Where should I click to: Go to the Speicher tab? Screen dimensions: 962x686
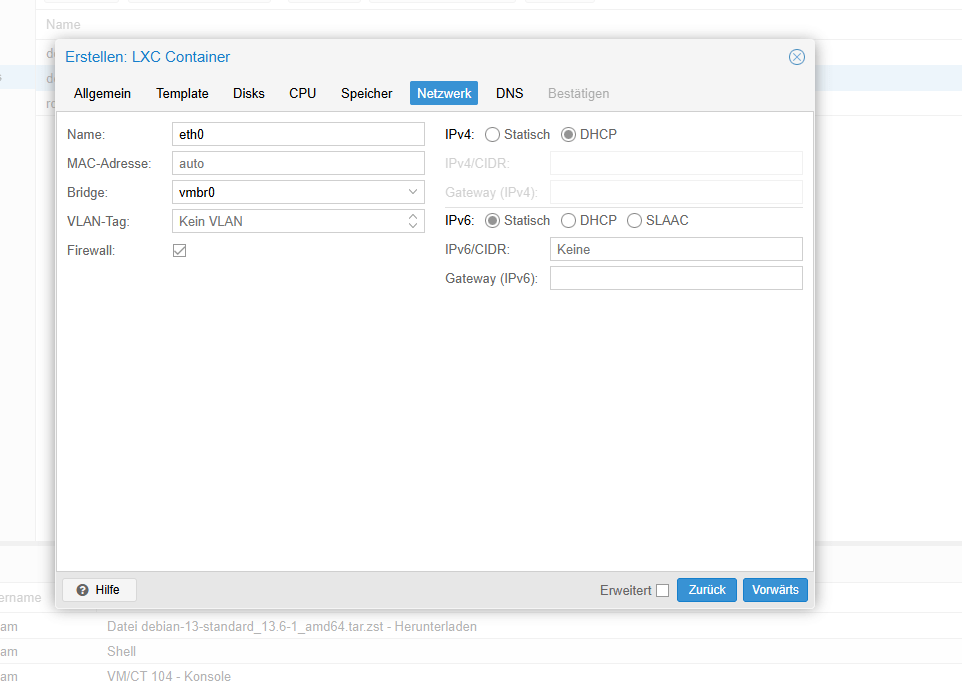(366, 93)
